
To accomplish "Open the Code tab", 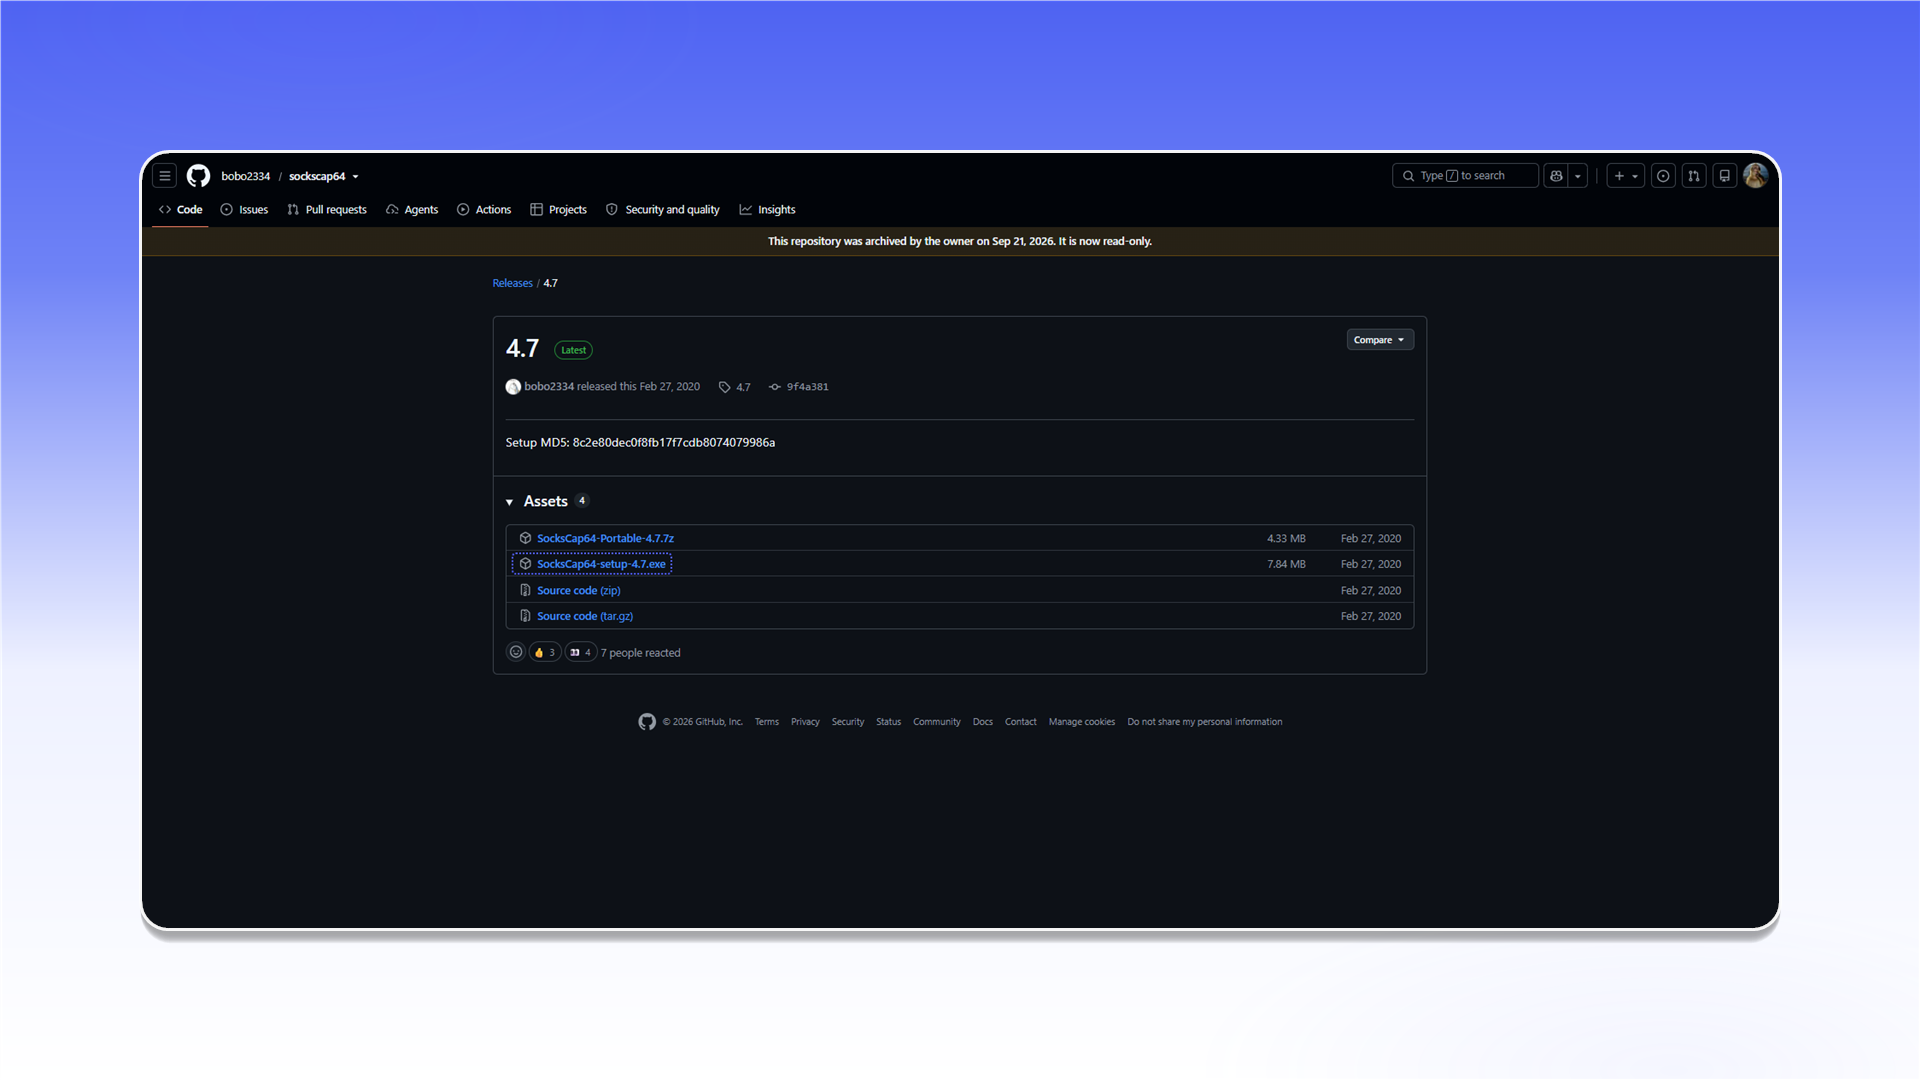I will coord(181,210).
